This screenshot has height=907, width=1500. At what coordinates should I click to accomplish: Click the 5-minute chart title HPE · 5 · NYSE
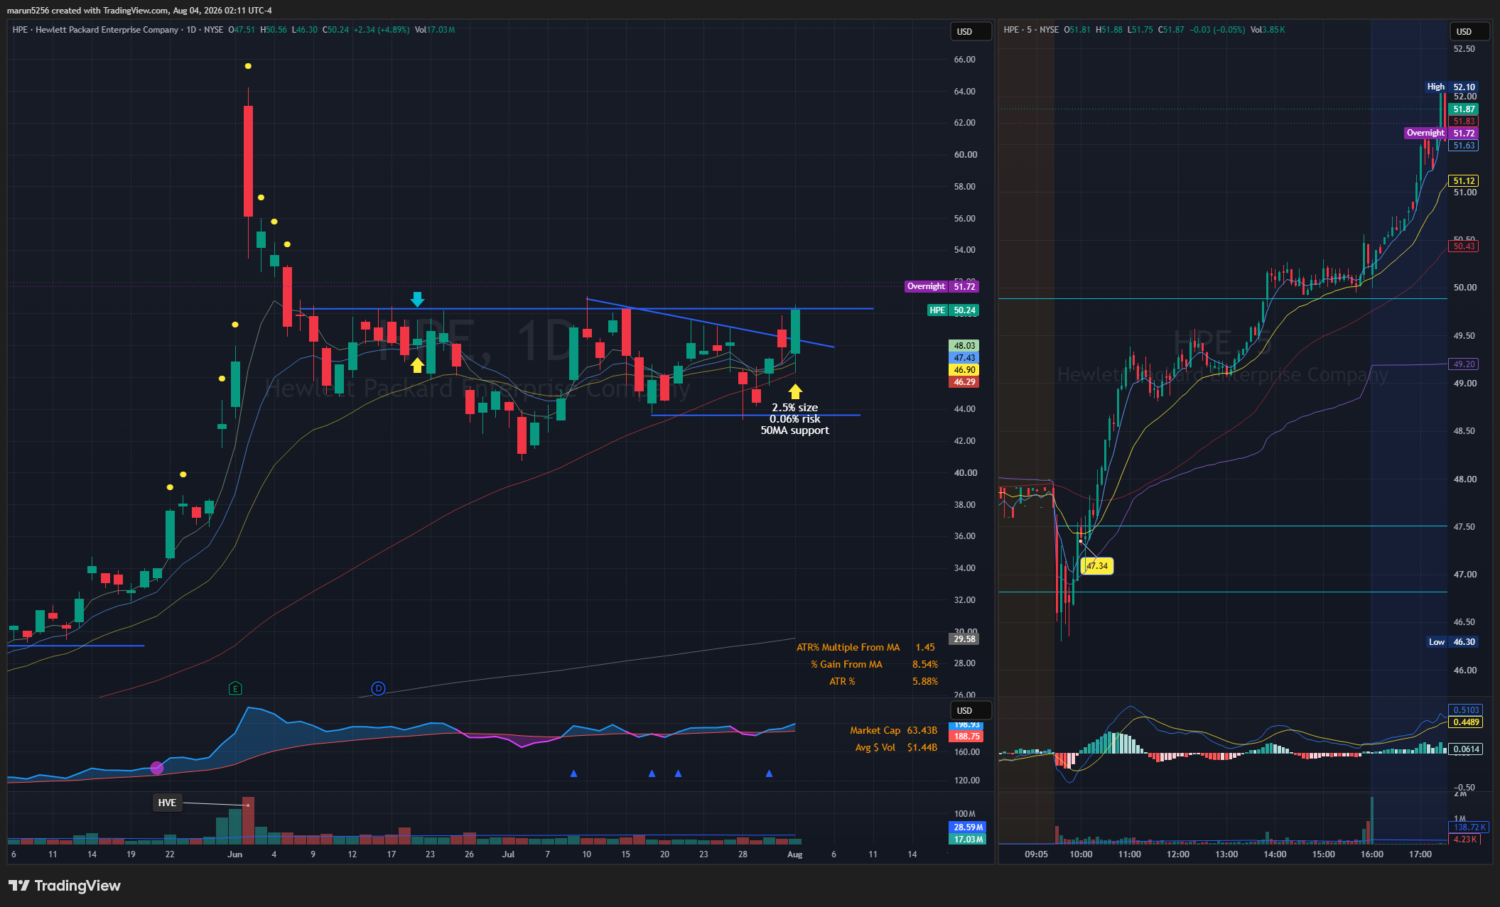pyautogui.click(x=1031, y=30)
